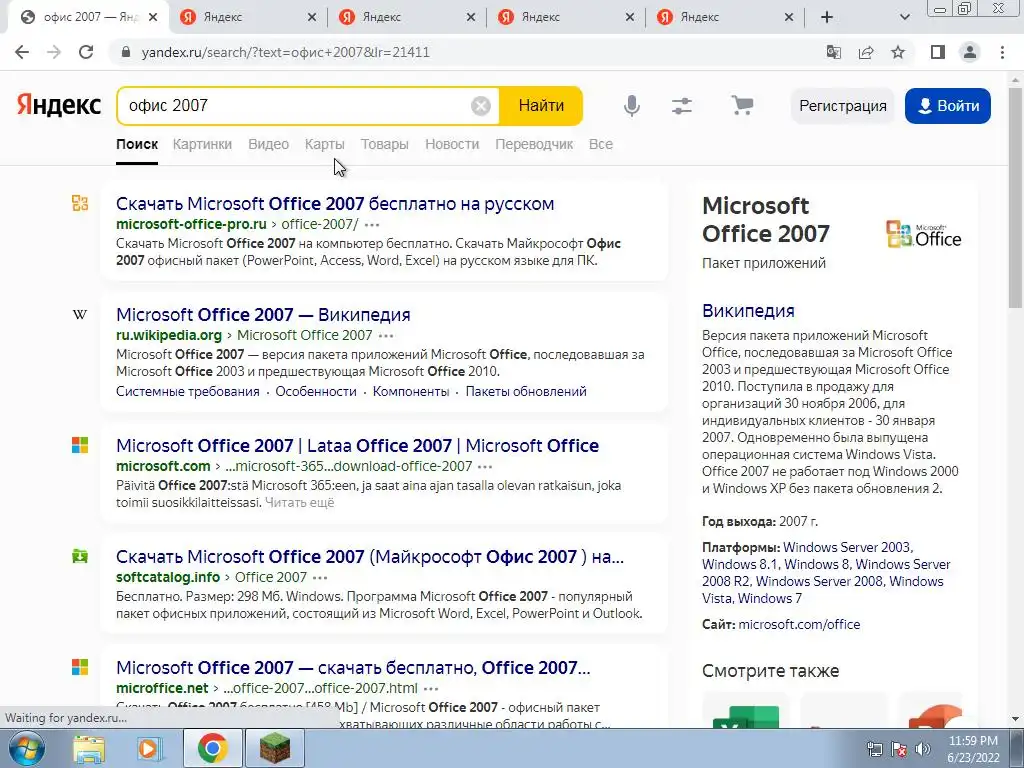The height and width of the screenshot is (768, 1024).
Task: Click the Регистрация button
Action: tap(842, 106)
